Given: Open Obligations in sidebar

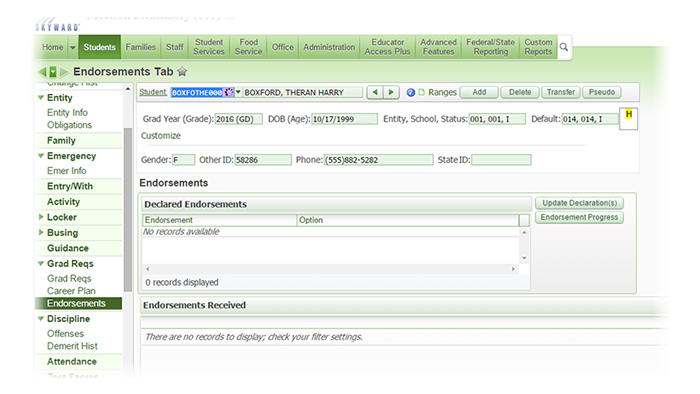Looking at the screenshot, I should point(70,125).
